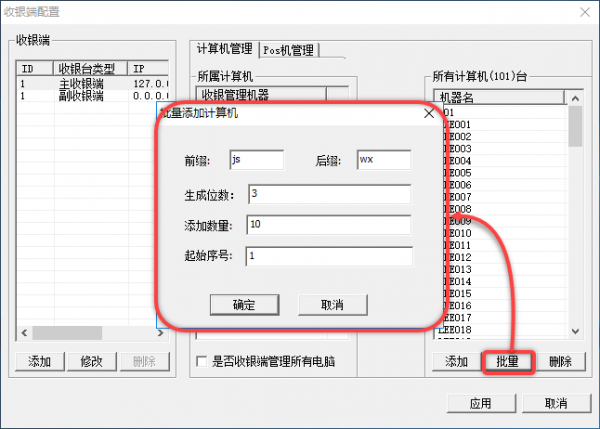
Task: Open batch add with 批量 button
Action: (x=508, y=362)
